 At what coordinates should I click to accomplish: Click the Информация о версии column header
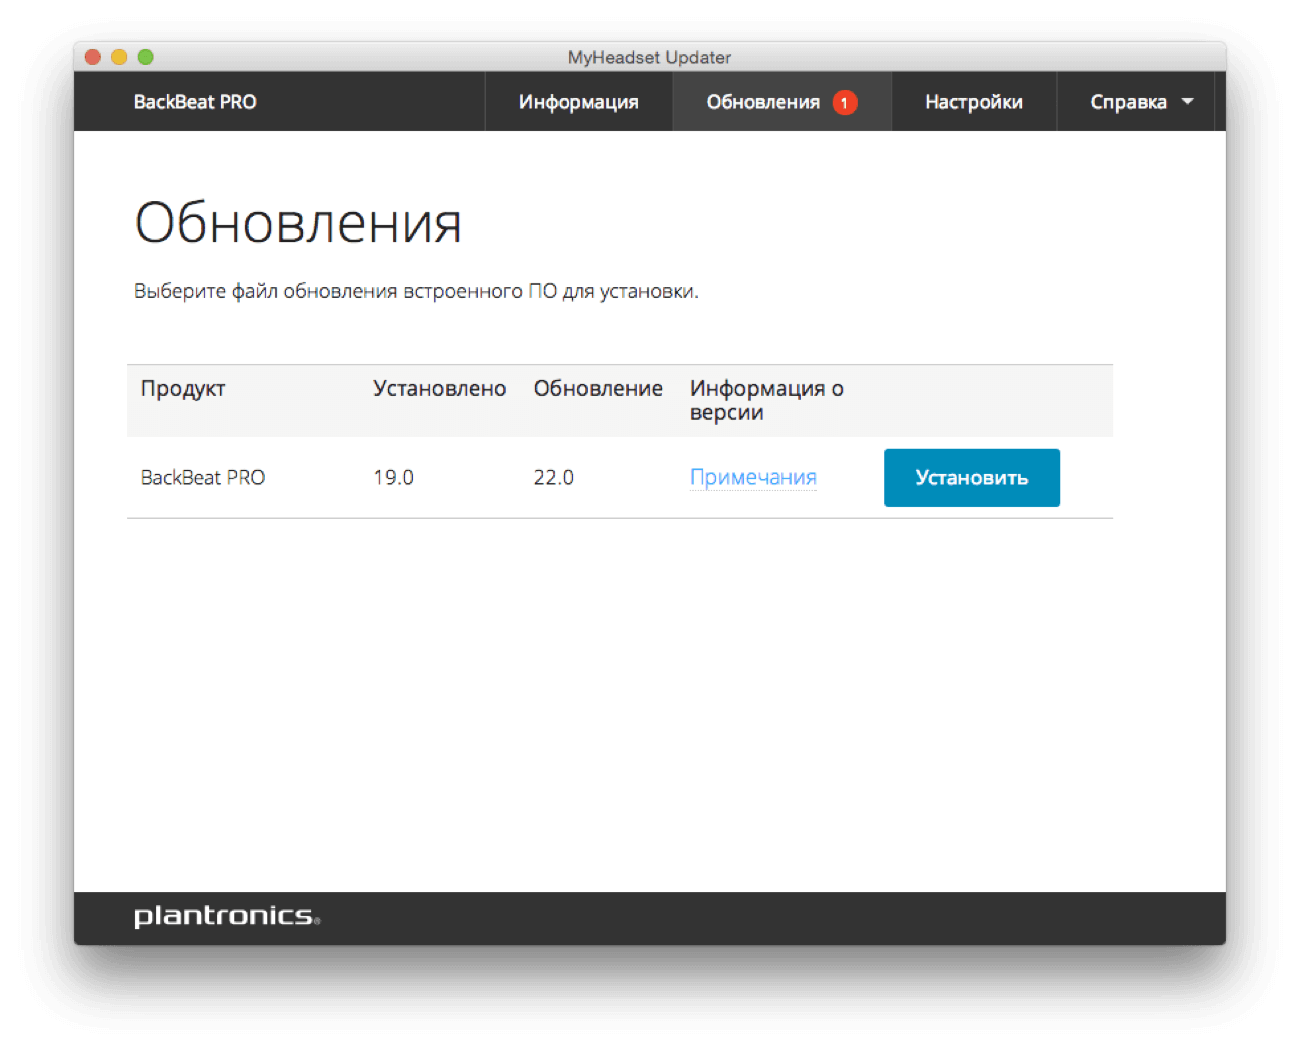766,399
